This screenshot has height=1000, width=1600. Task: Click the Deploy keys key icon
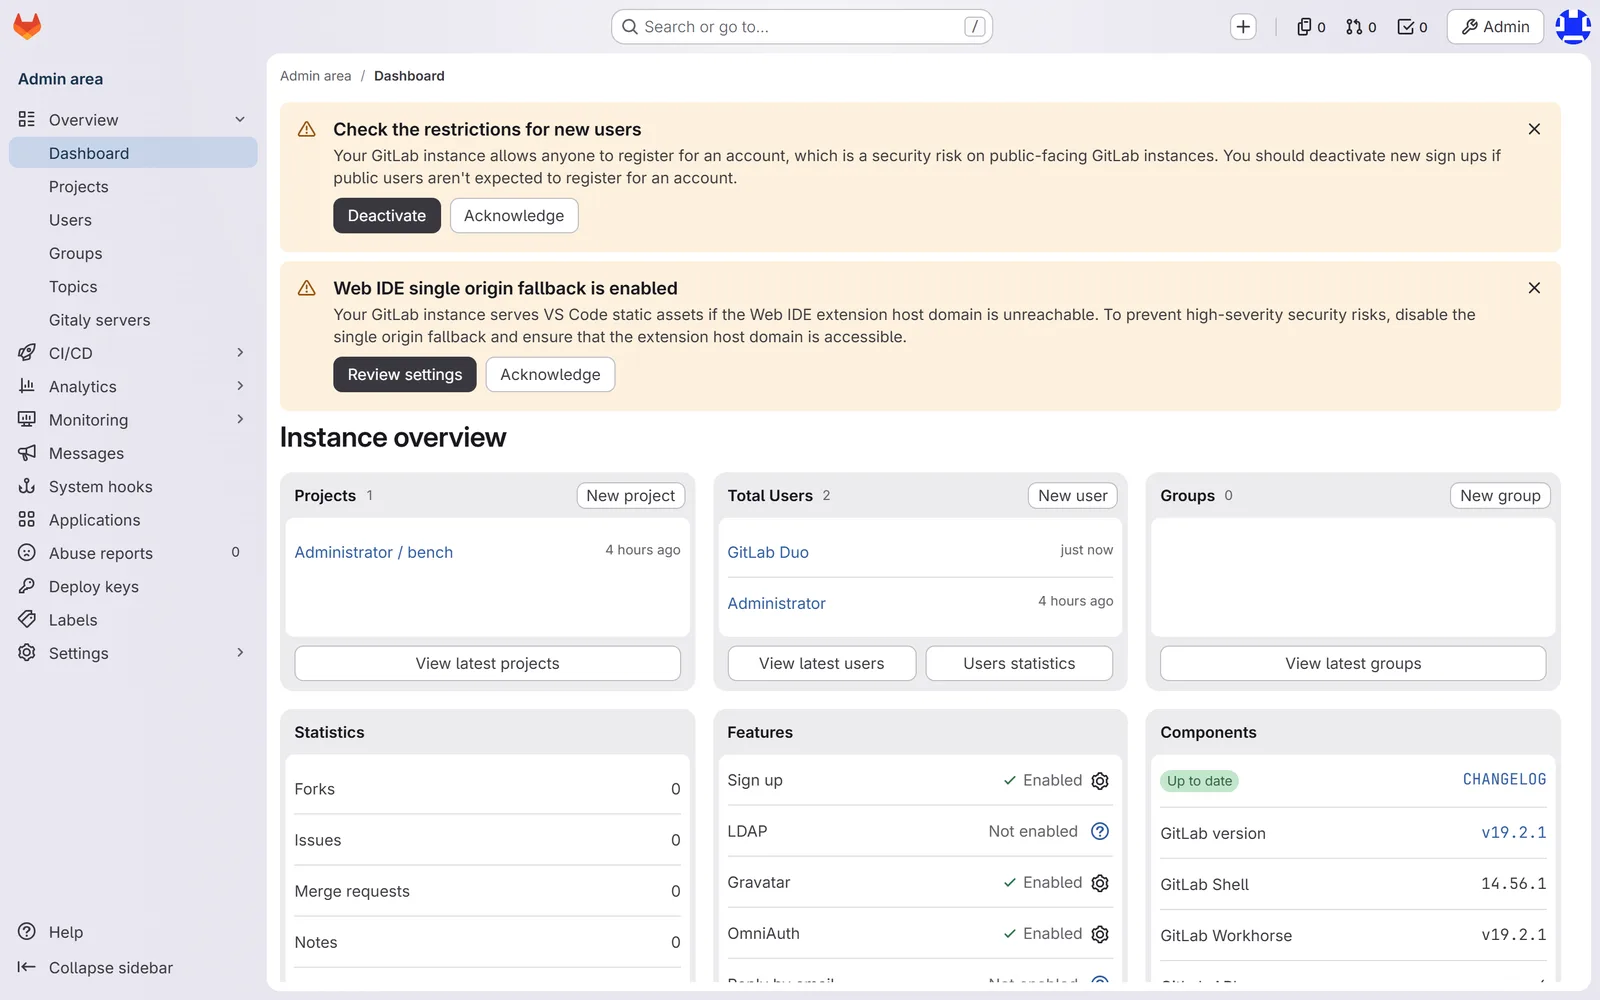(27, 586)
